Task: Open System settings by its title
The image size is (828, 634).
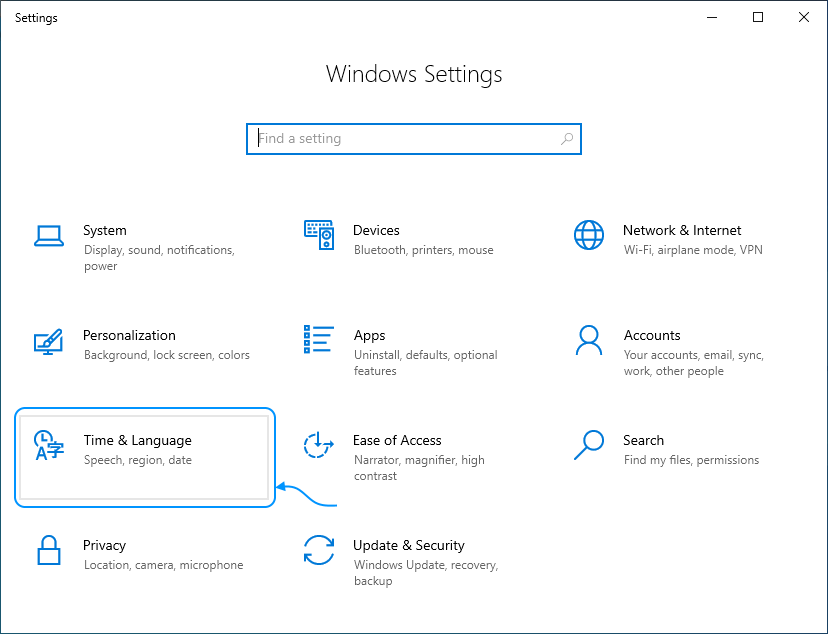Action: [105, 230]
